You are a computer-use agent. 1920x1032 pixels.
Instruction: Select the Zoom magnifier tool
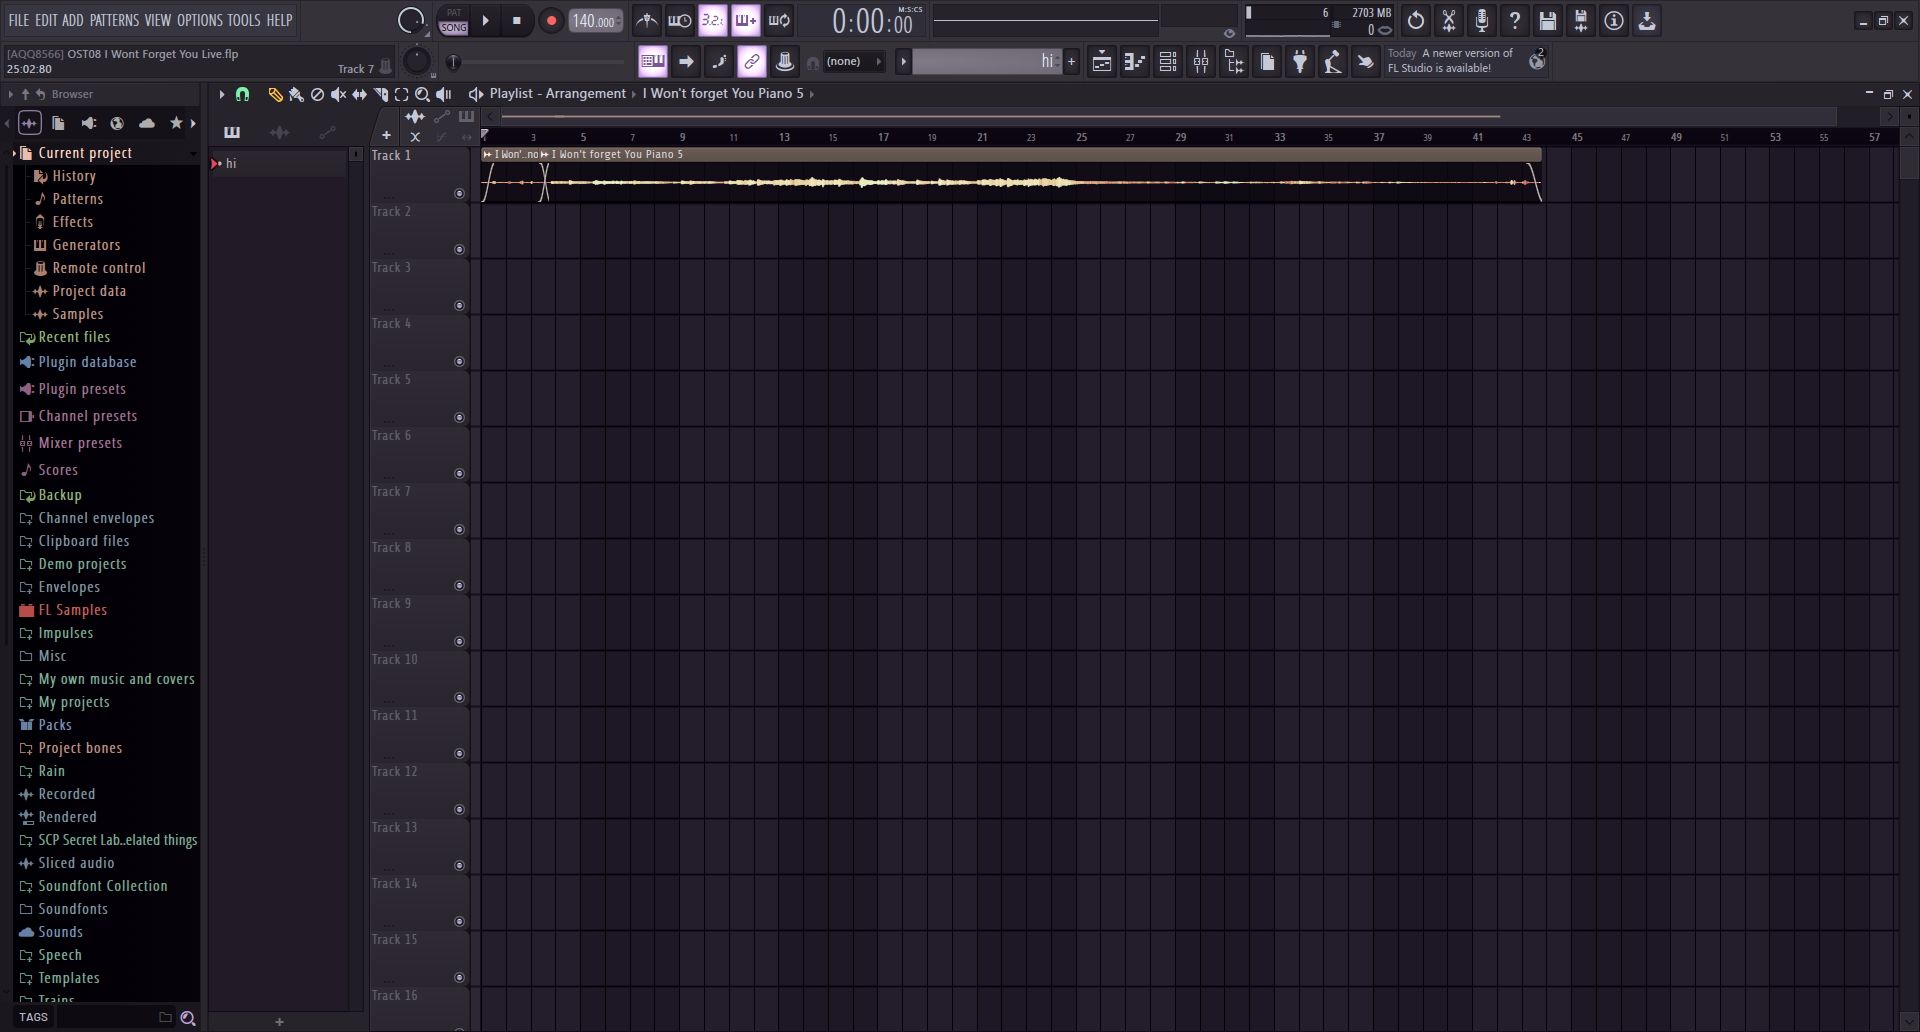point(423,94)
